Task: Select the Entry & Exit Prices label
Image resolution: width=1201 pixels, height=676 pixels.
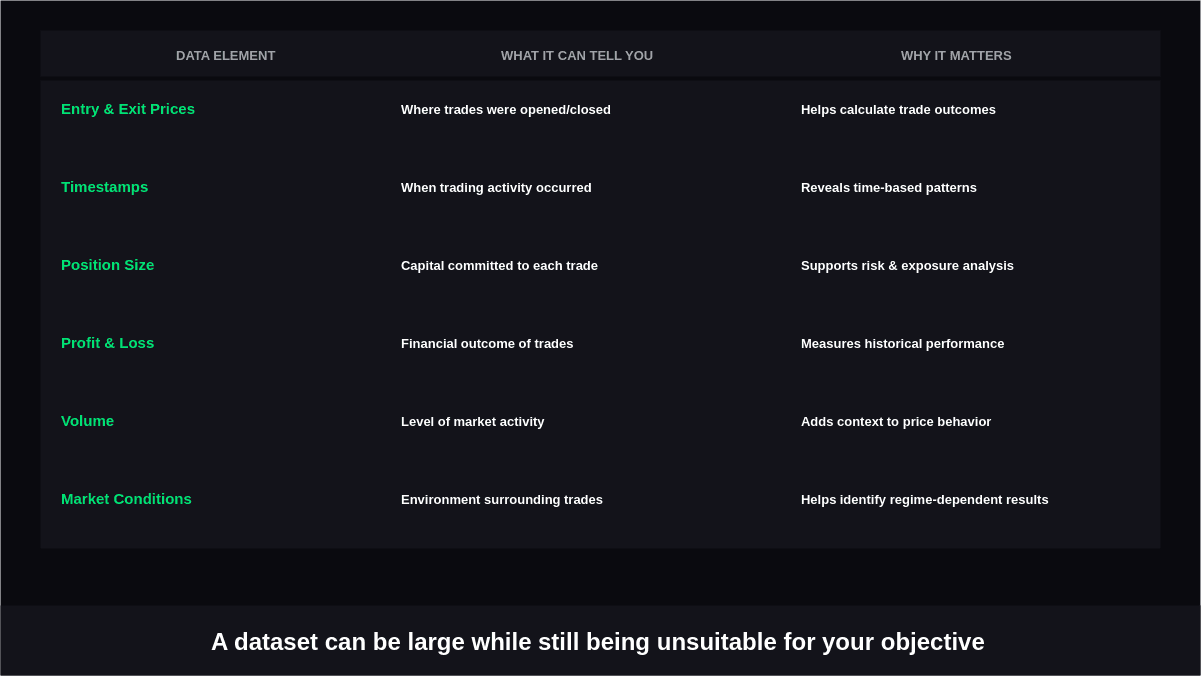Action: click(x=128, y=109)
